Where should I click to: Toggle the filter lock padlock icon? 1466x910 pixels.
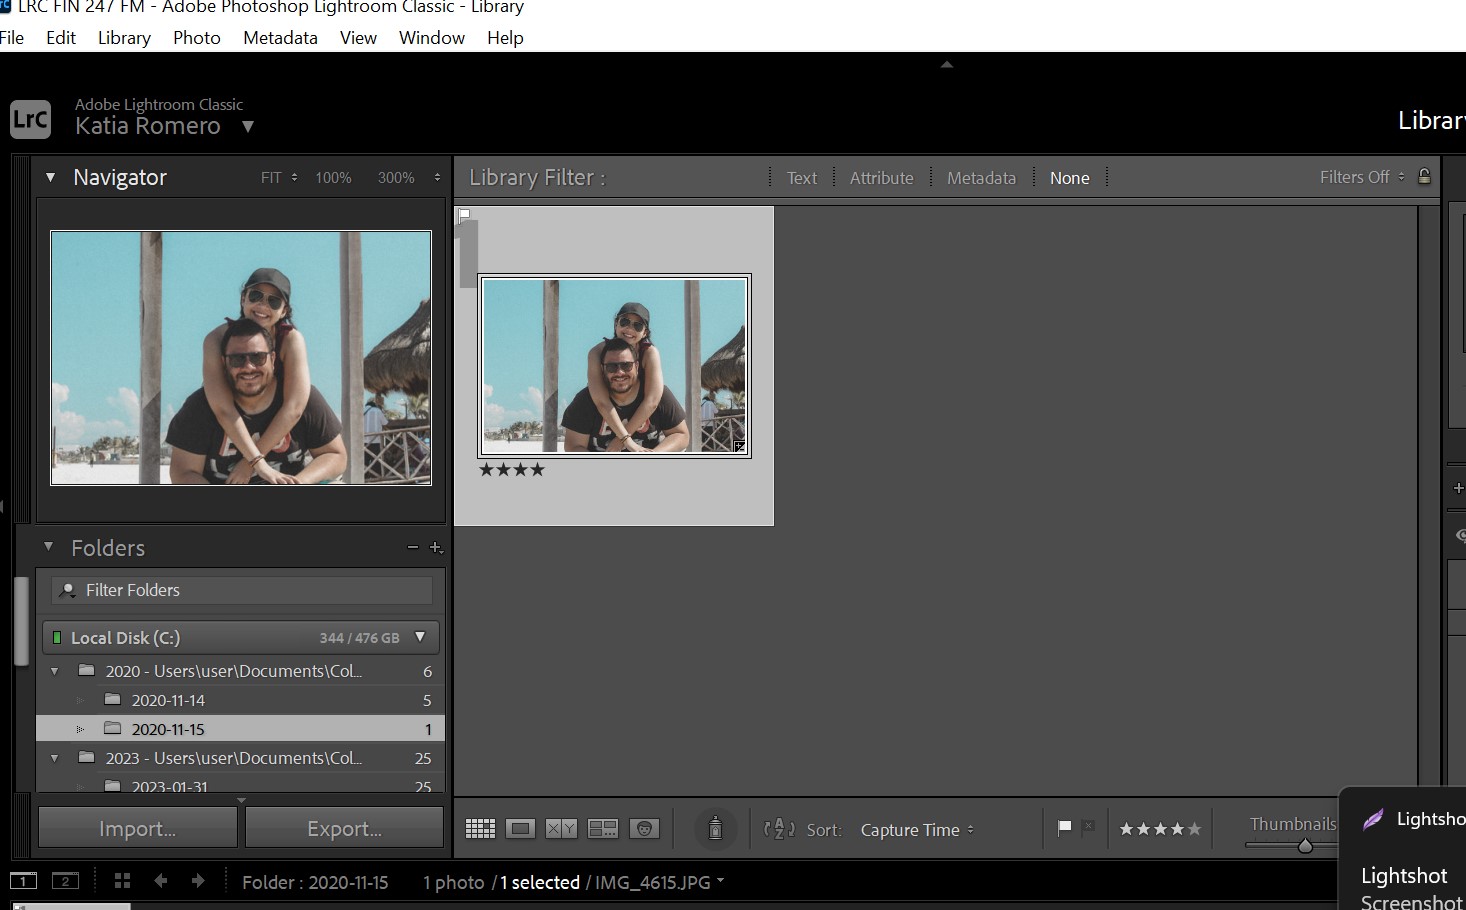tap(1424, 177)
